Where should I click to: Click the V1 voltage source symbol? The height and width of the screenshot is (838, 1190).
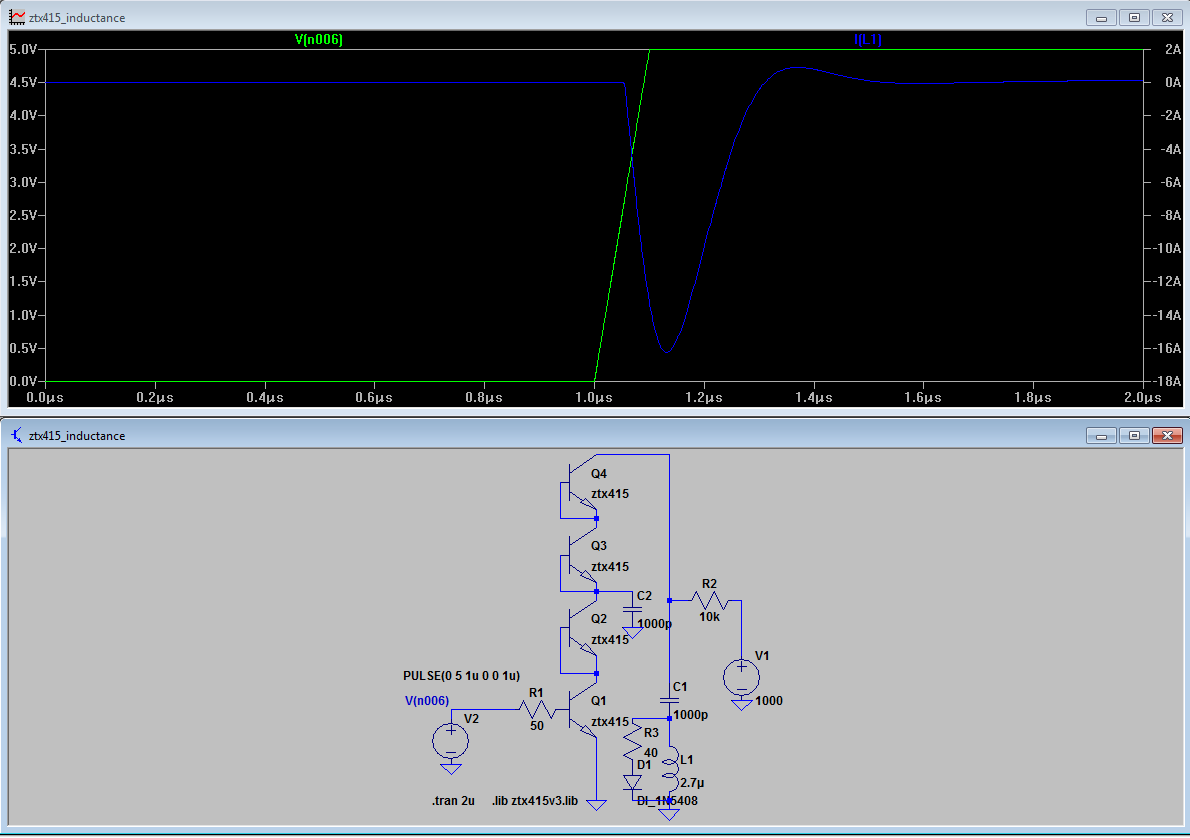pos(741,677)
